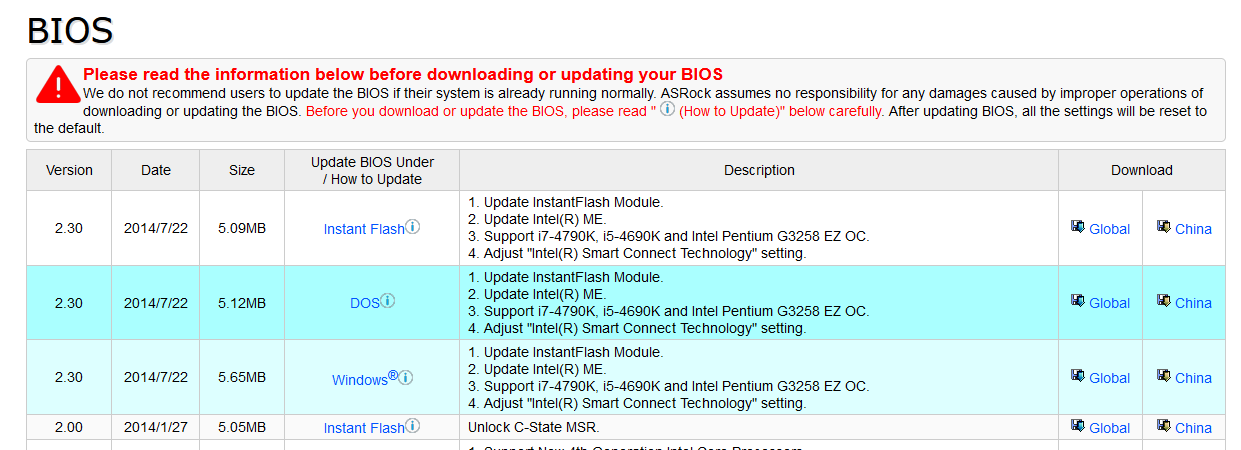
Task: Download Global file for BIOS version 2.00
Action: pos(1109,428)
